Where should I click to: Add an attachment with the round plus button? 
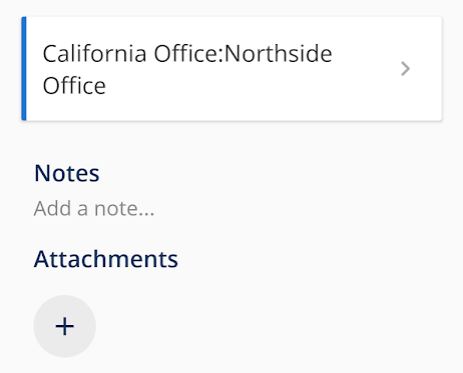click(65, 326)
